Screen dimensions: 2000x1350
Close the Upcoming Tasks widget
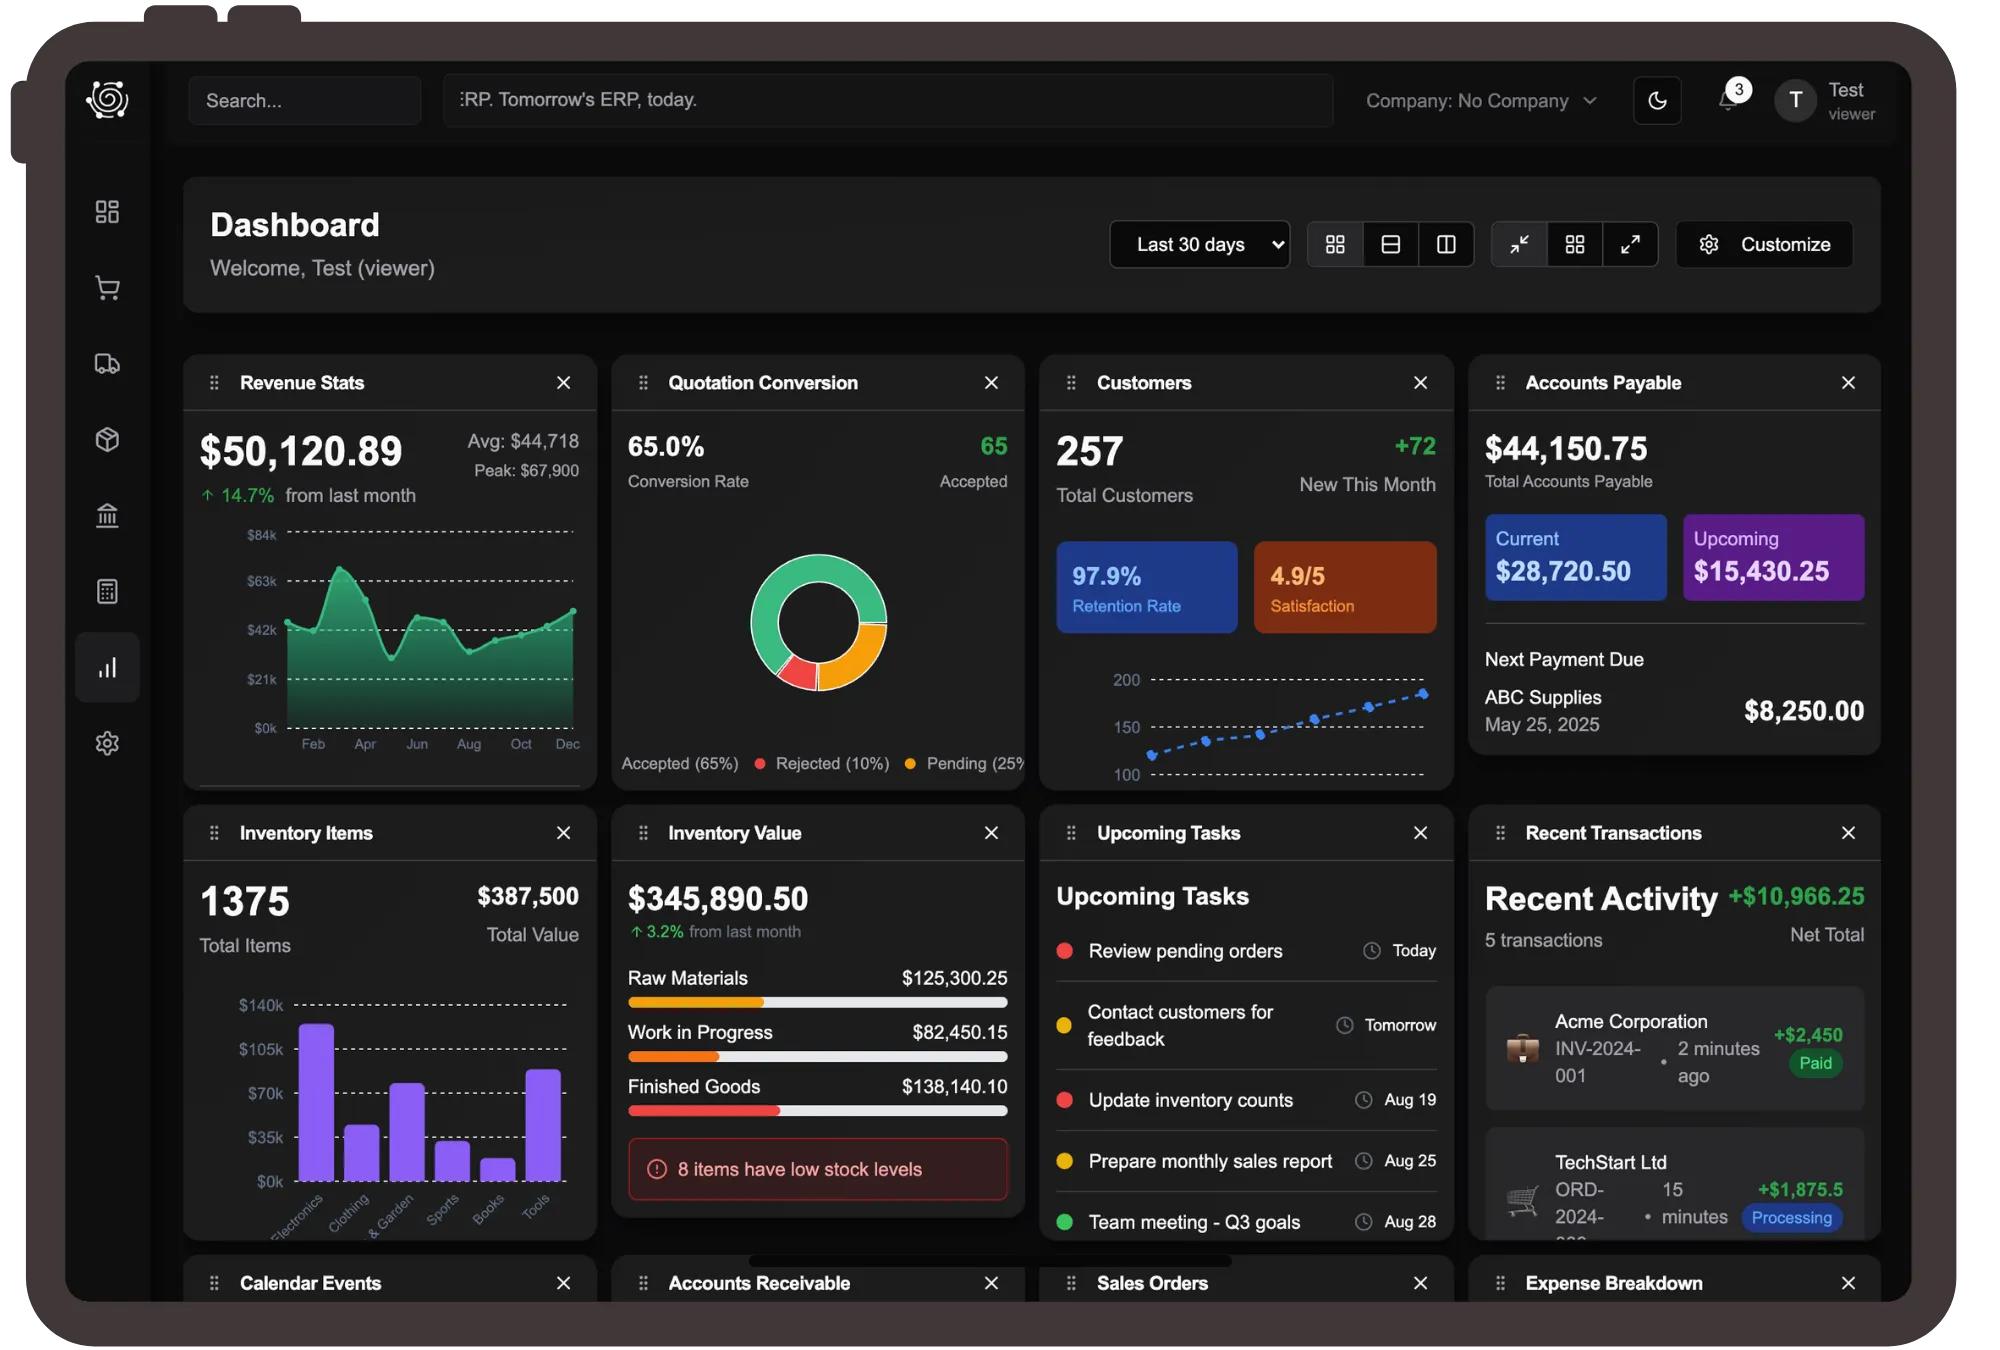coord(1421,833)
